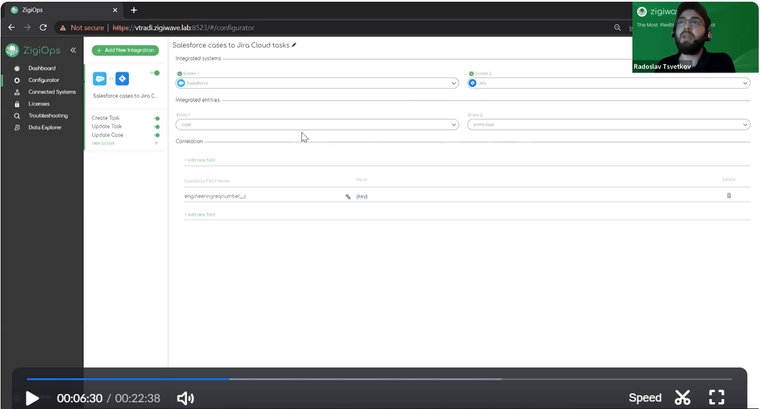Click the Connected Systems sidebar icon

(x=17, y=92)
